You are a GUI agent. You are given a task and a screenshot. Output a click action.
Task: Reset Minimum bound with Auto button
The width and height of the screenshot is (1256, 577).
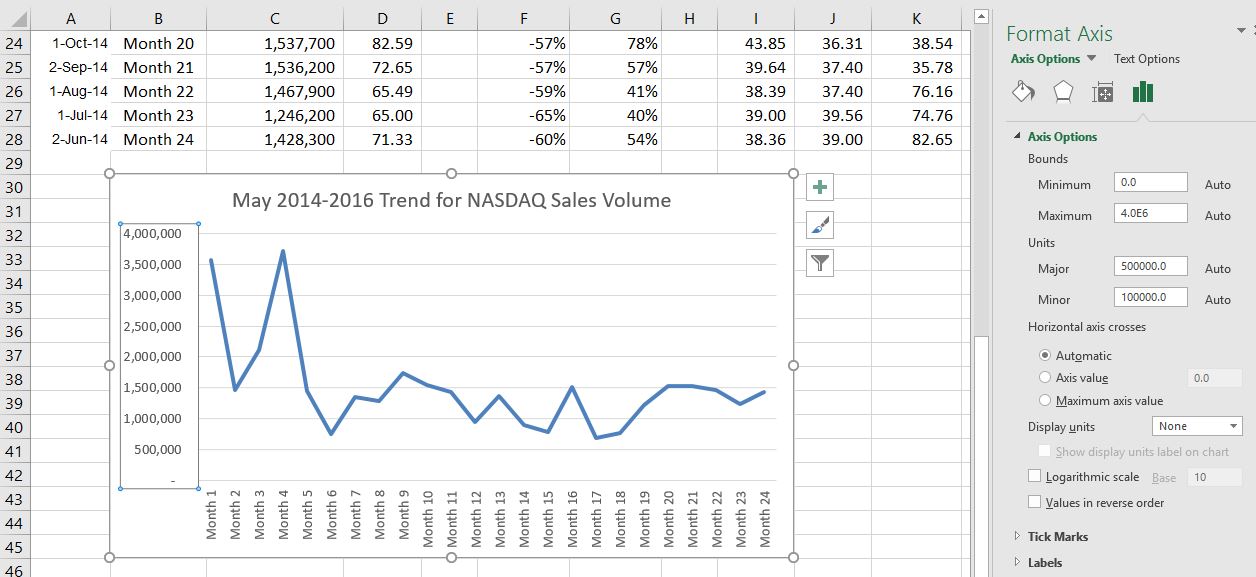pos(1217,185)
